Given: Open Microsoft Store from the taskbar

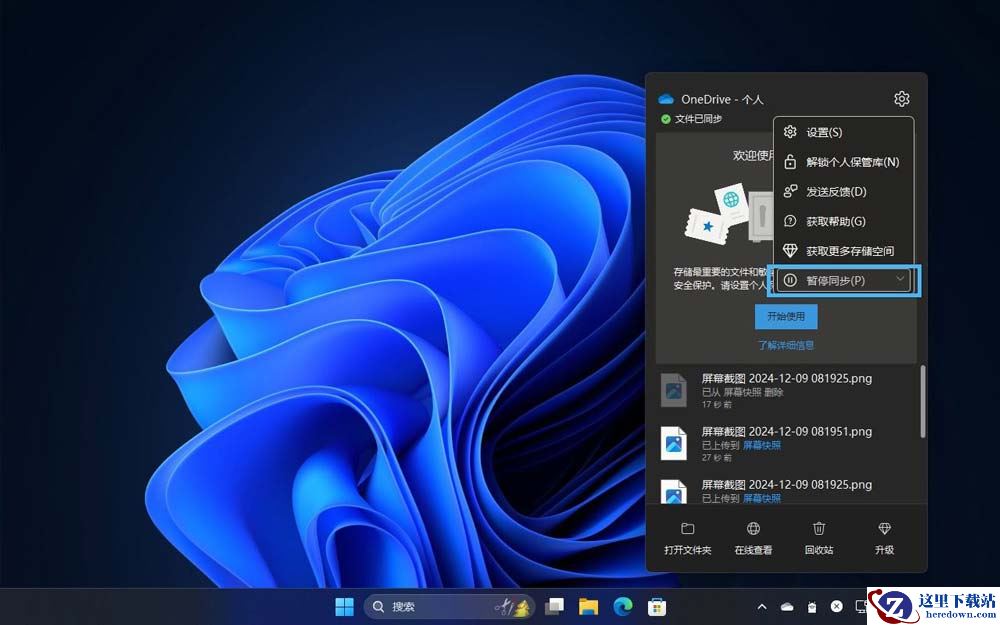Looking at the screenshot, I should tap(657, 607).
